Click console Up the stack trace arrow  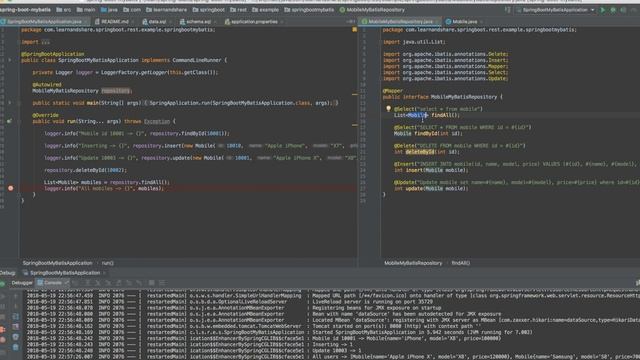click(16, 296)
